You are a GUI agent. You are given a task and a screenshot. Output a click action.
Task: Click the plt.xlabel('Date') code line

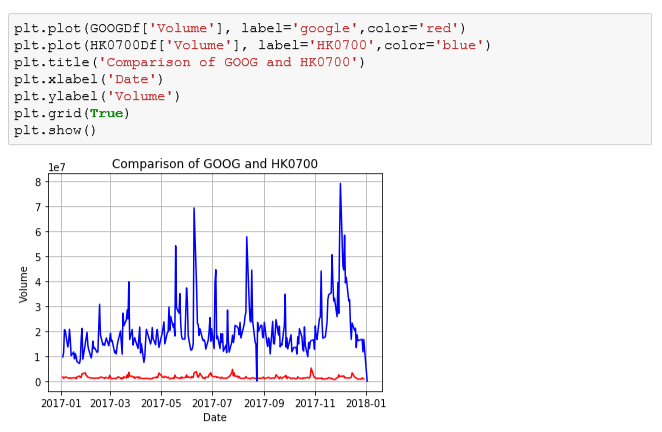coord(89,79)
